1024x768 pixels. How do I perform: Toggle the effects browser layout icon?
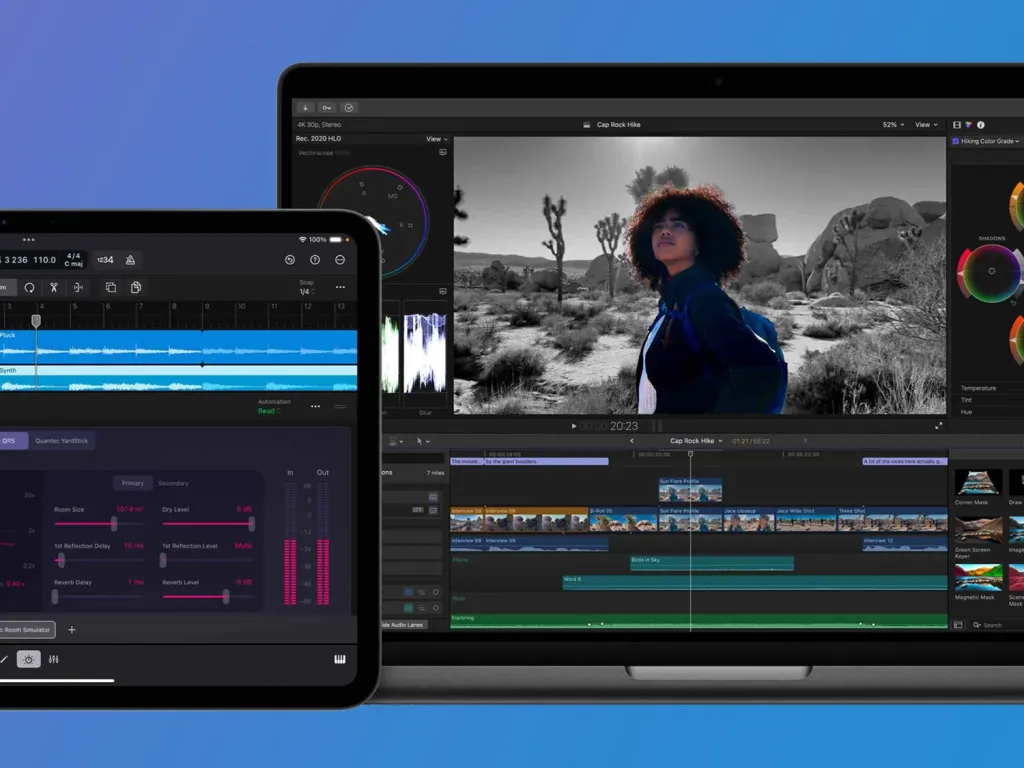(958, 625)
